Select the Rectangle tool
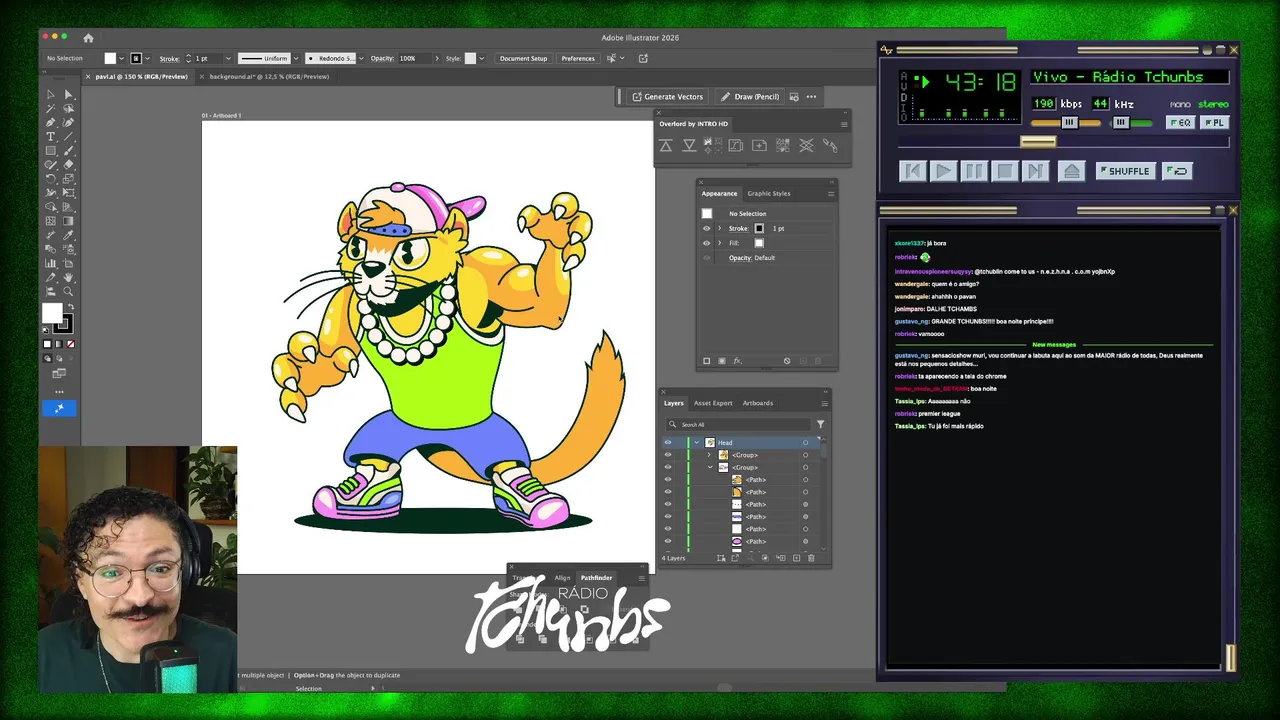Screen dimensions: 1280x720 coord(51,151)
